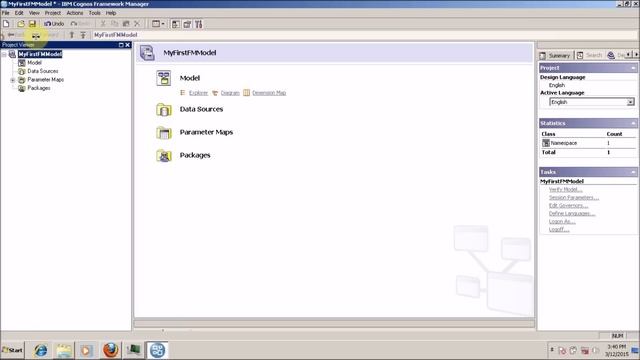
Task: Collapse the MyFirstFMModel tree root node
Action: coord(4,54)
